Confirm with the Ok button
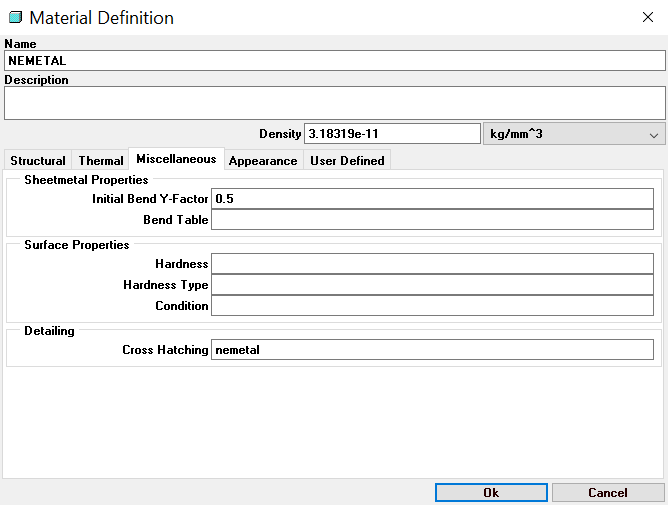Viewport: 668px width, 506px height. 491,493
